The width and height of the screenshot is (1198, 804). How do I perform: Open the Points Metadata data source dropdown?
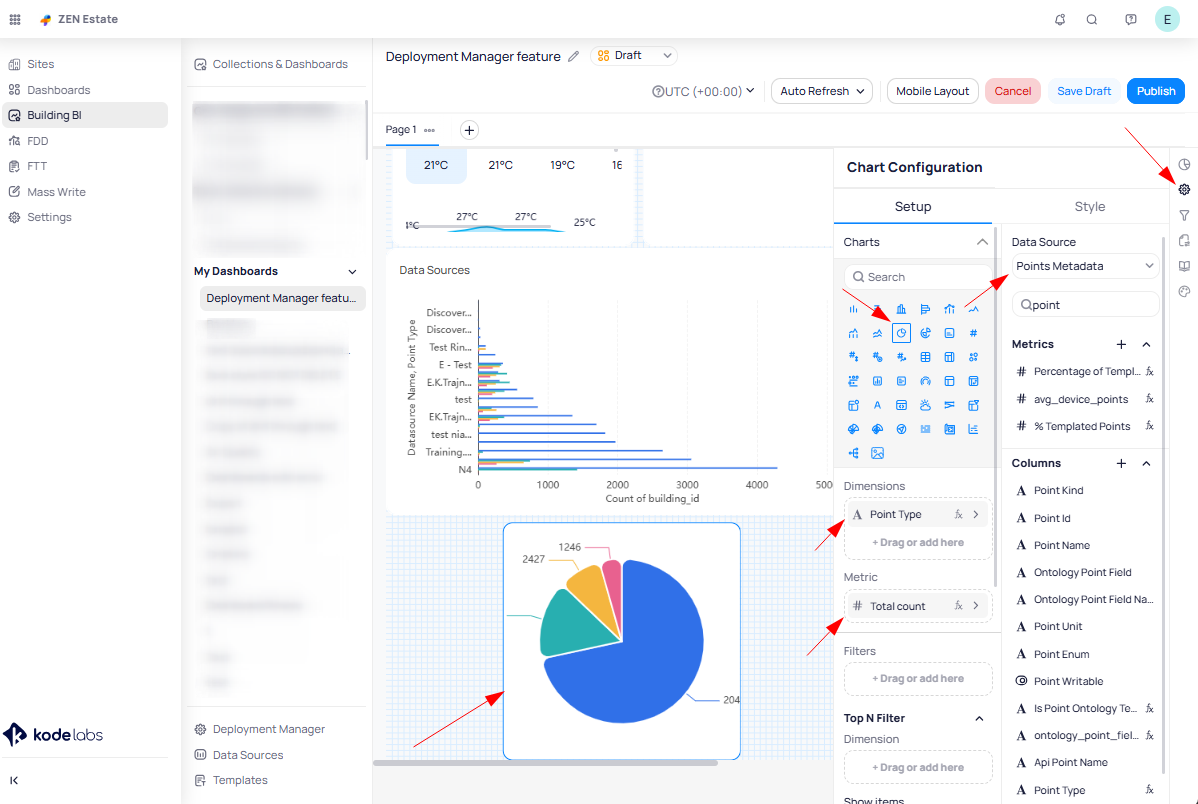tap(1085, 266)
